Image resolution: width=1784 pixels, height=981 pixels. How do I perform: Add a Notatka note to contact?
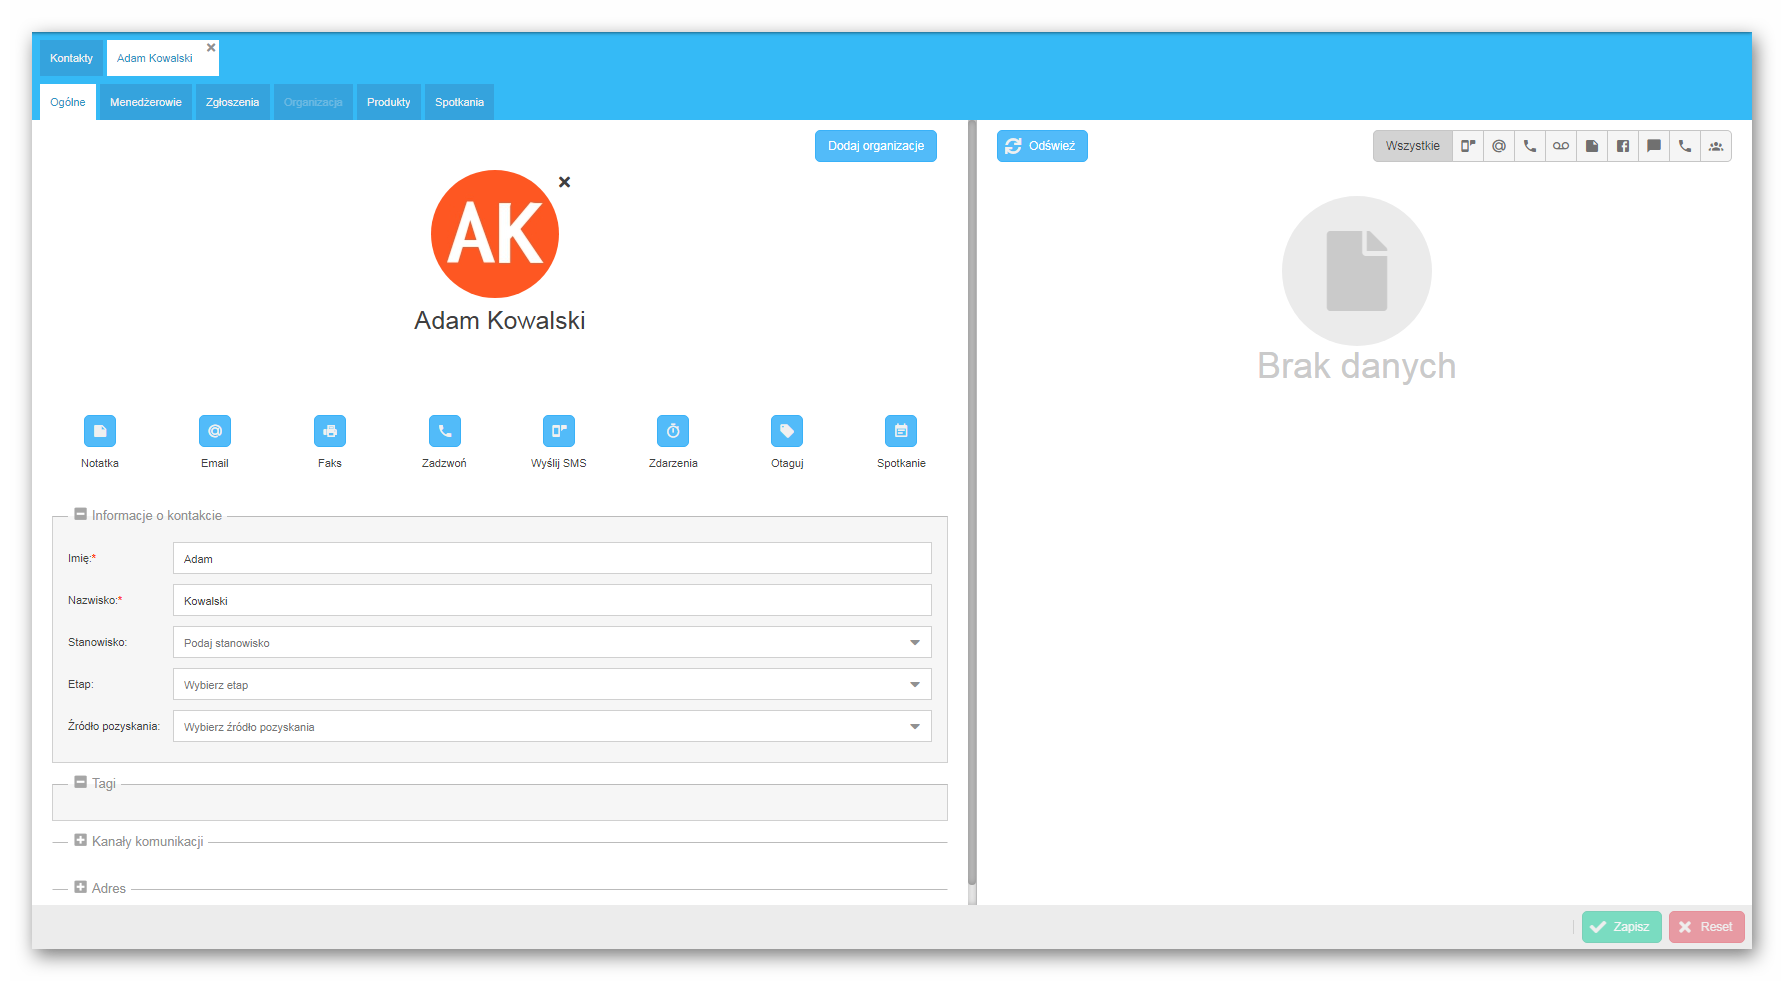point(100,431)
